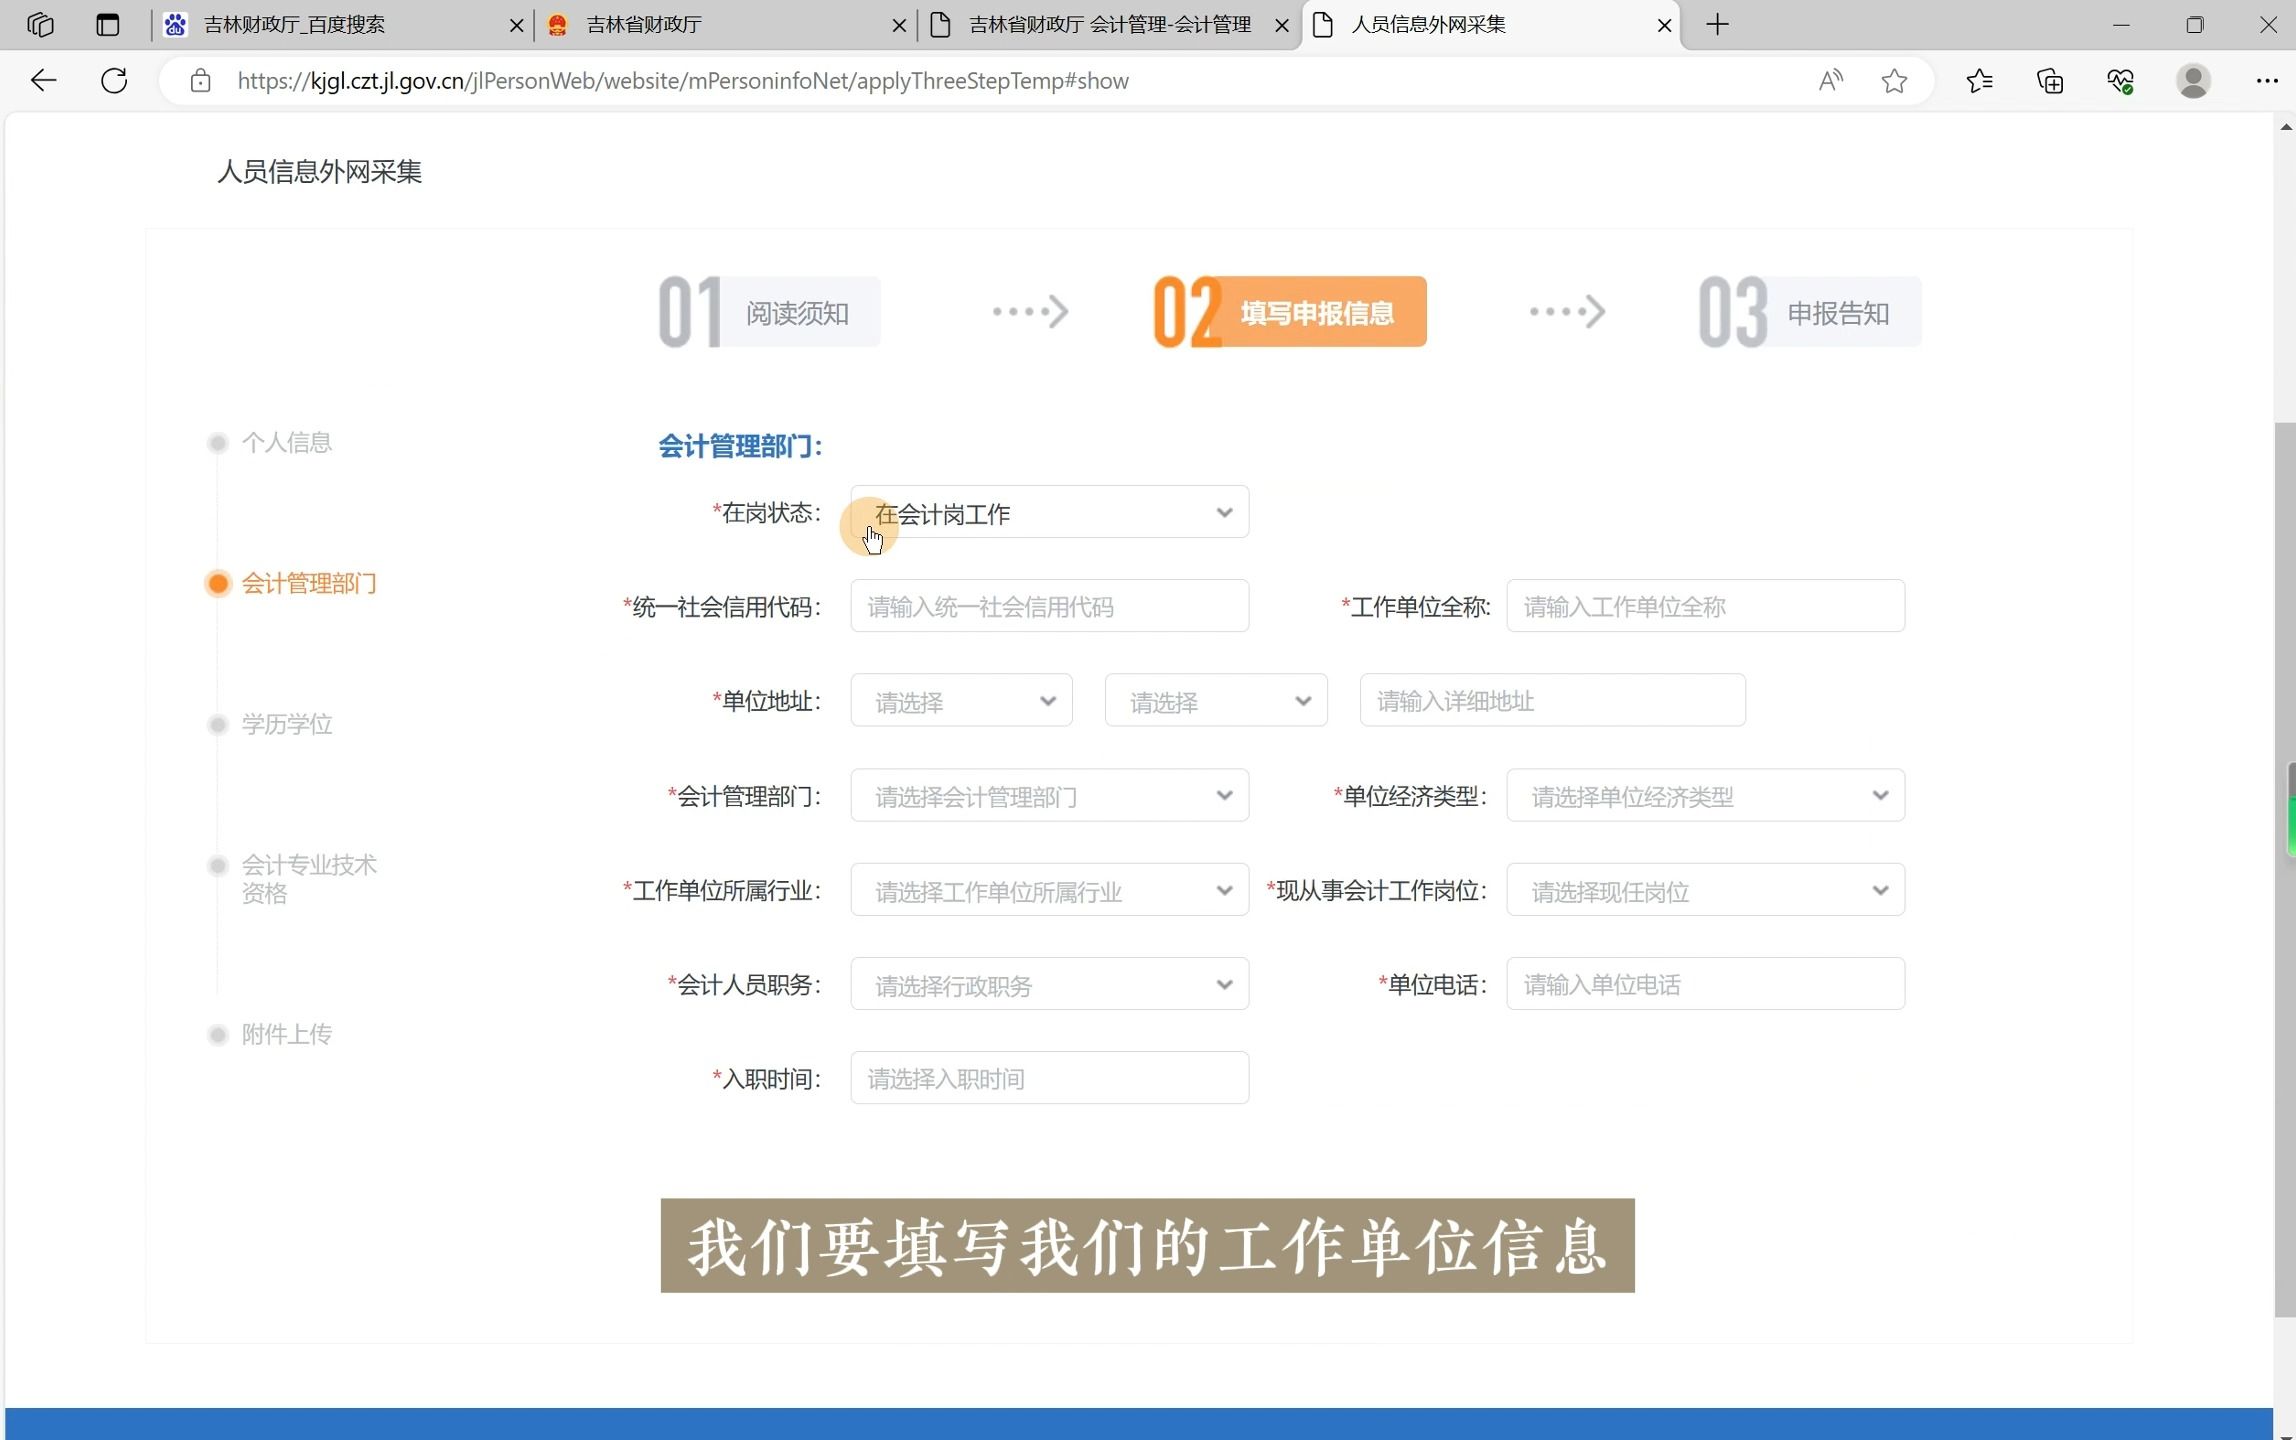Click the 单位电话 input field

tap(1705, 984)
